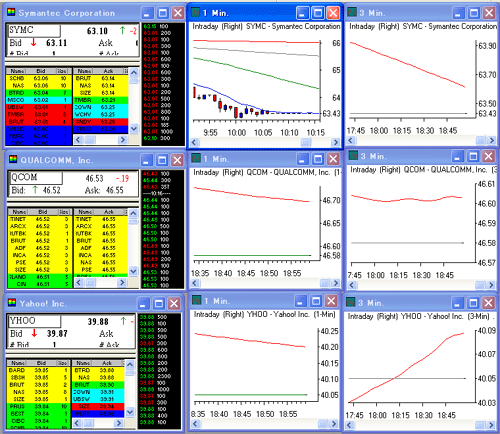
Task: Click right scroll arrow in SYMC 3 Min chart
Action: point(492,140)
